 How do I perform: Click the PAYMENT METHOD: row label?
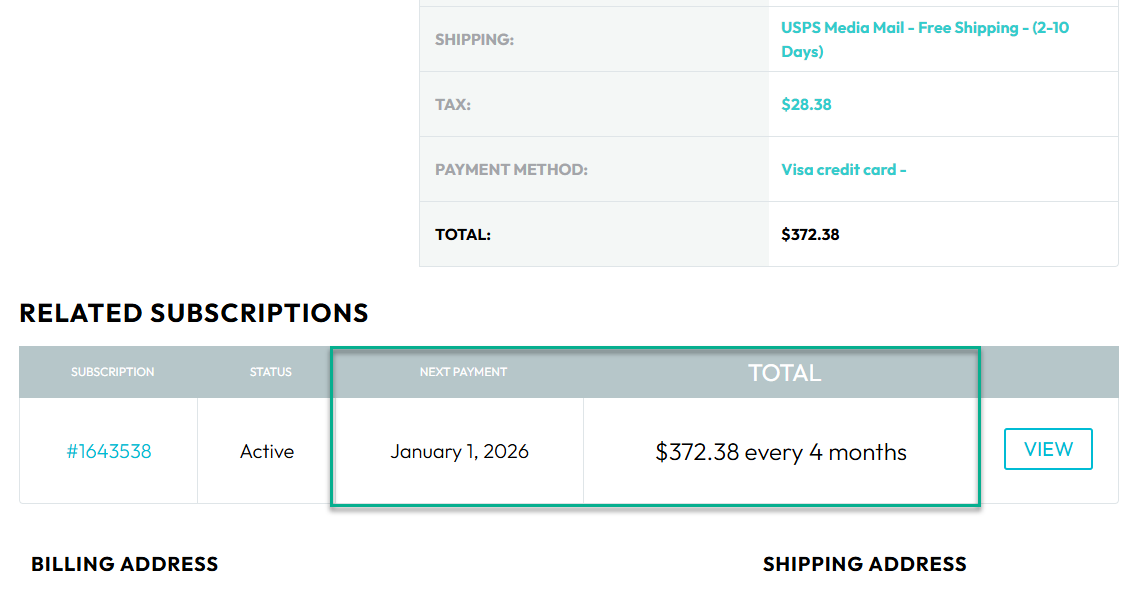(511, 170)
